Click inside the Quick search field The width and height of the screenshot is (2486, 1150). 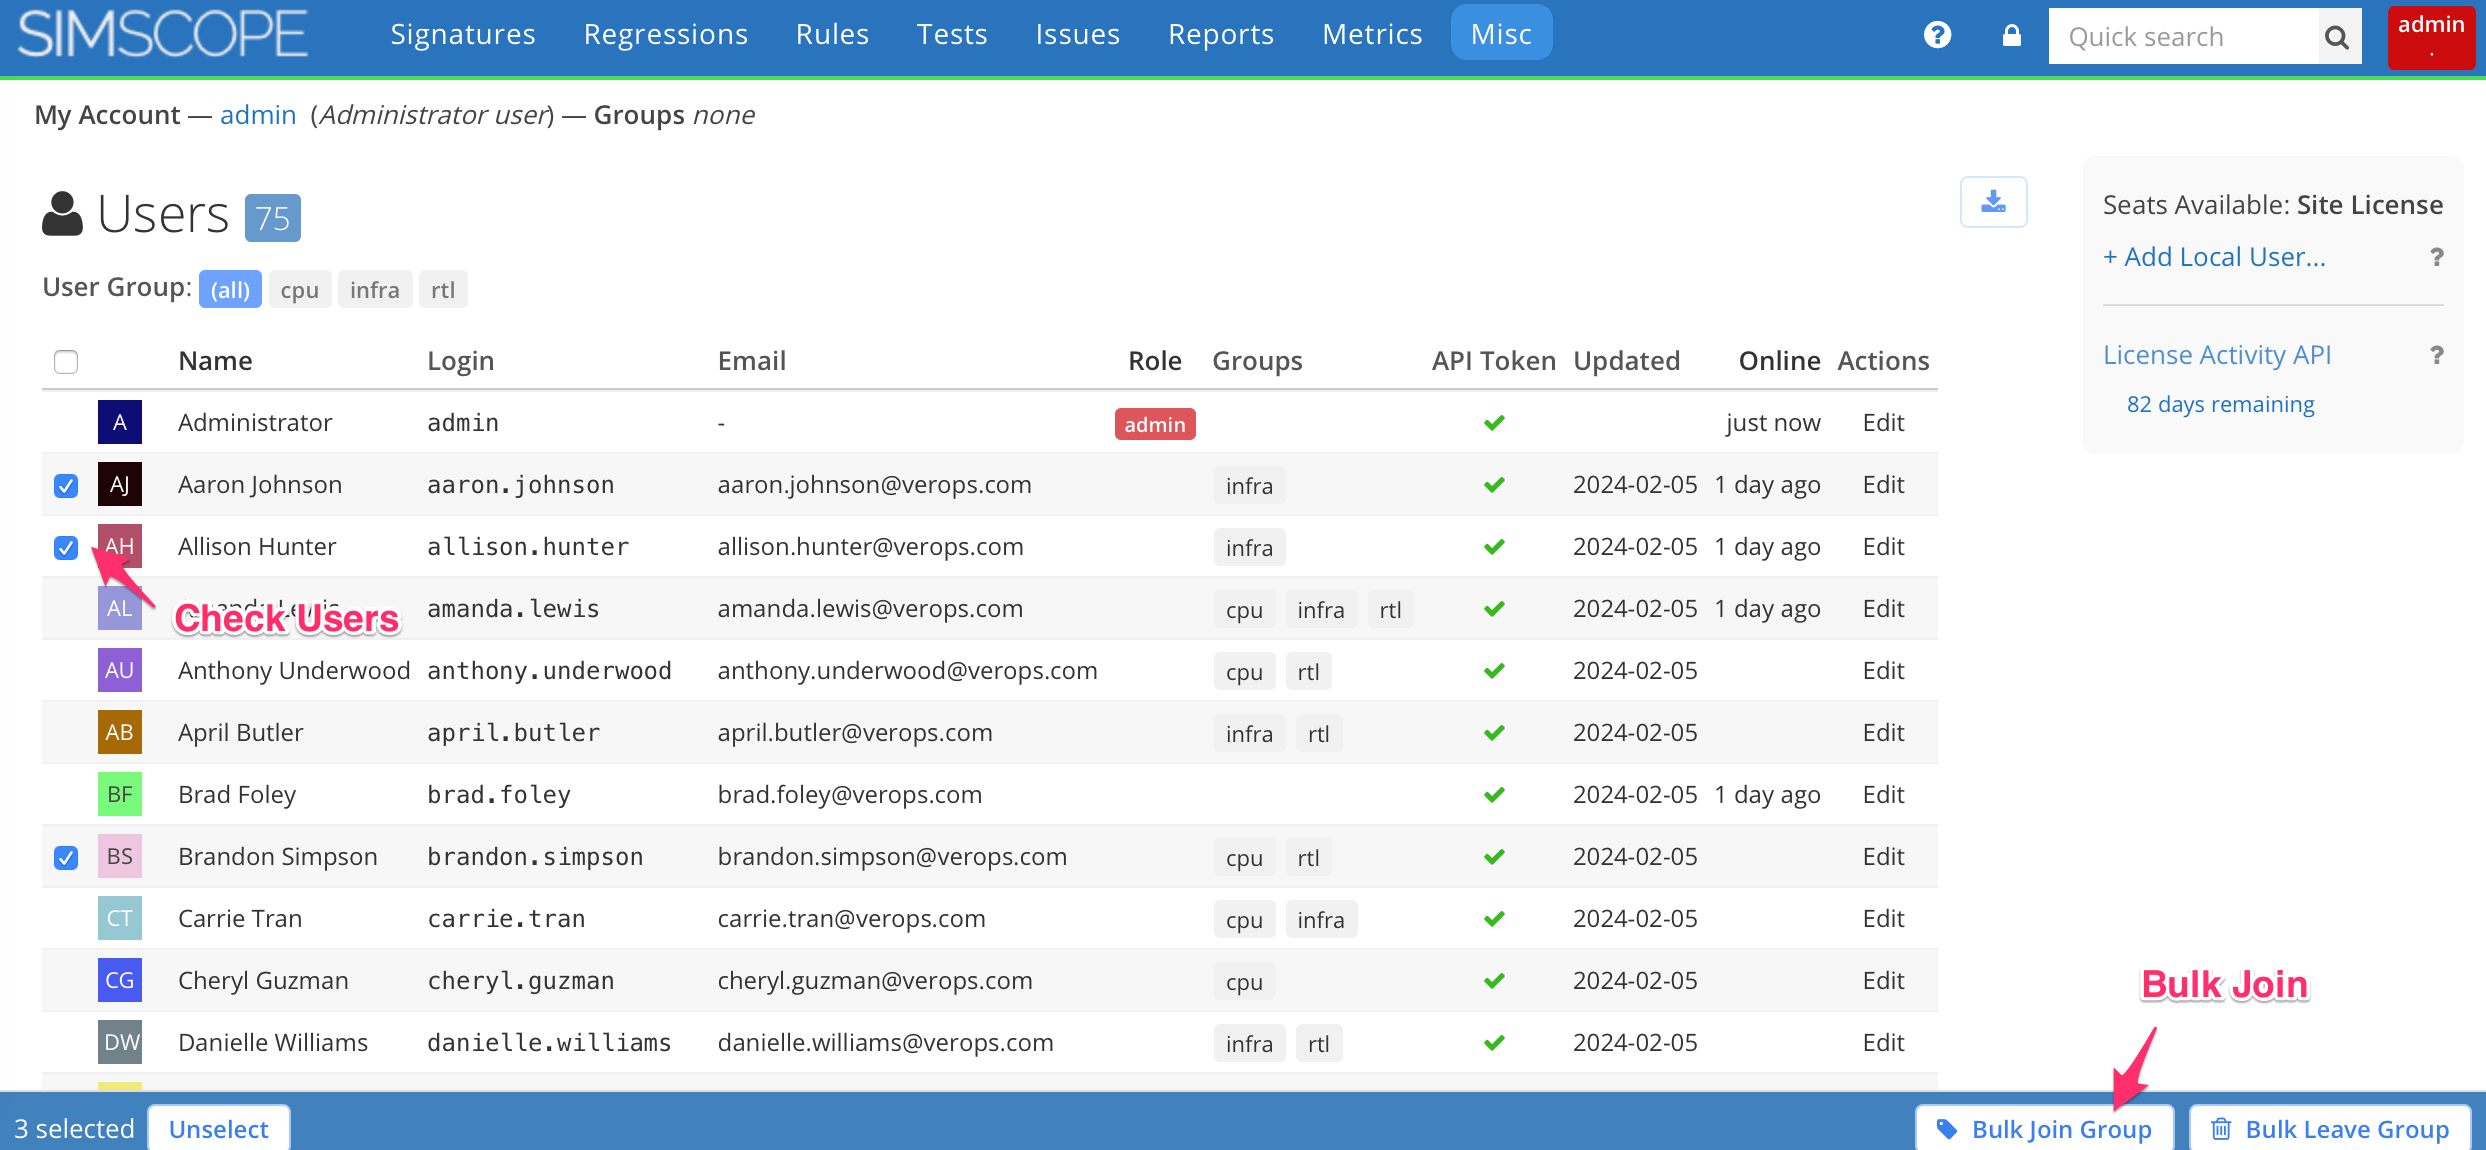coord(2183,37)
